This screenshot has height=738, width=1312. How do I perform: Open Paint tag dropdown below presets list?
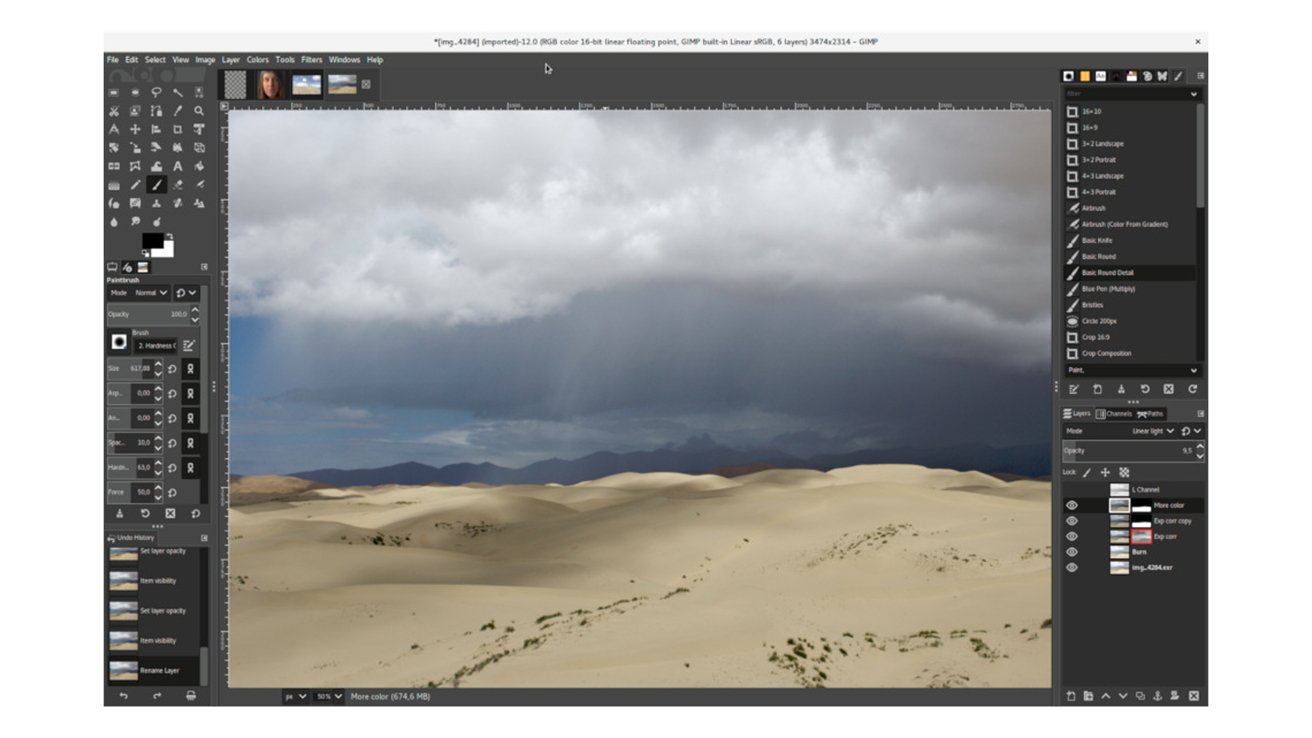pos(1132,370)
